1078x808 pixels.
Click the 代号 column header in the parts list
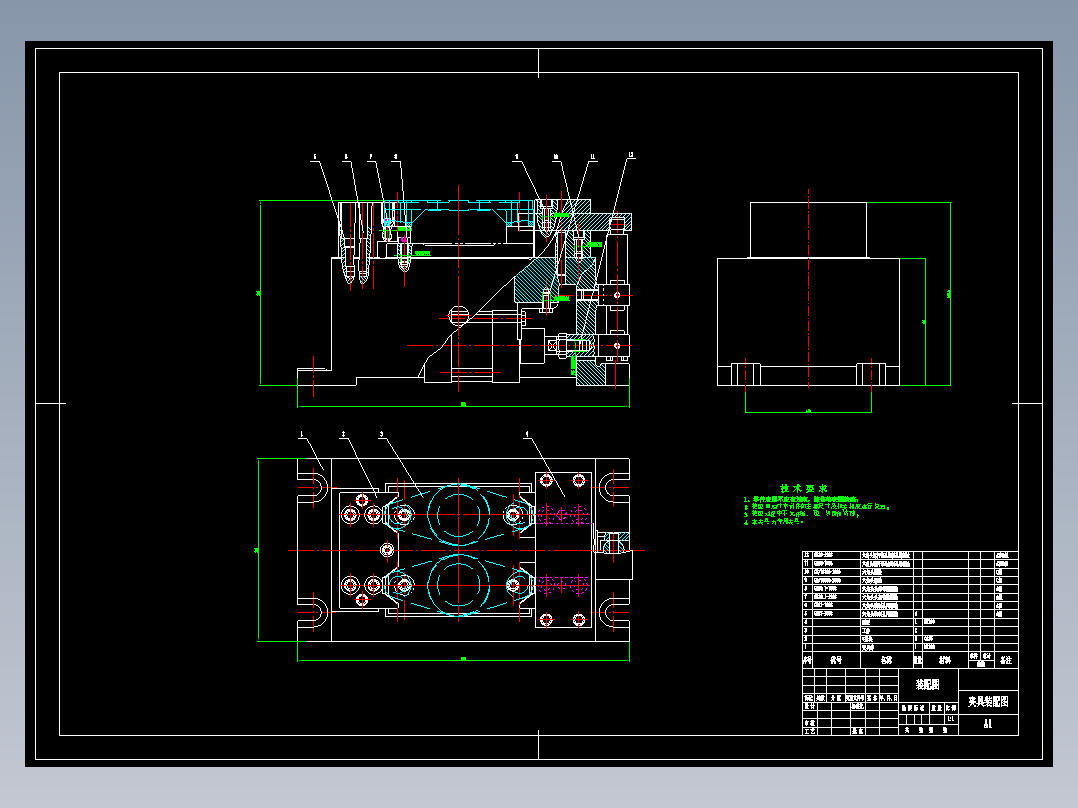tap(836, 660)
